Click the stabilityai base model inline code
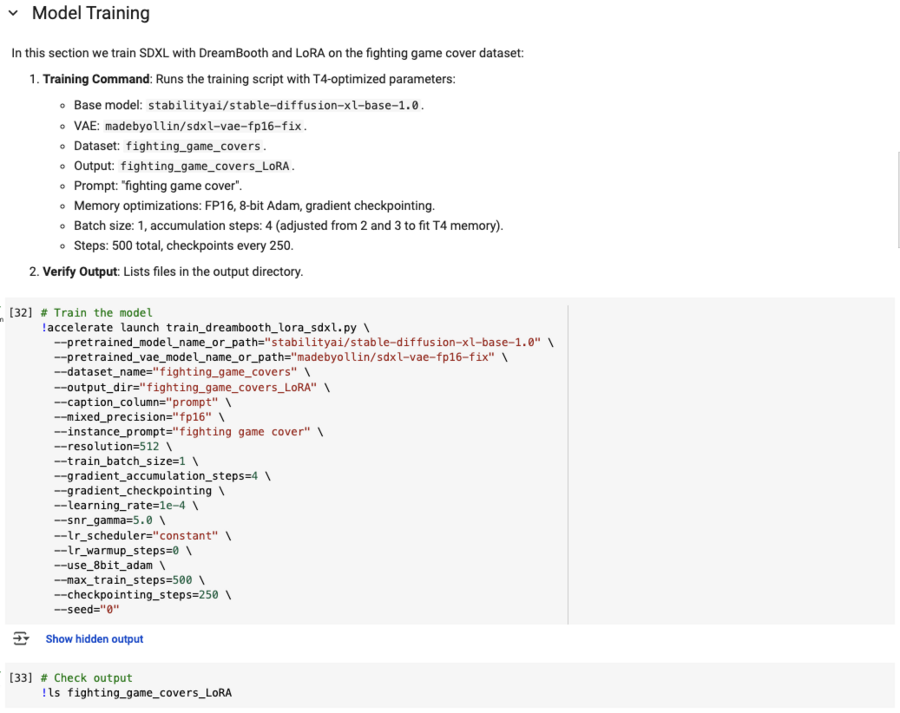 285,105
